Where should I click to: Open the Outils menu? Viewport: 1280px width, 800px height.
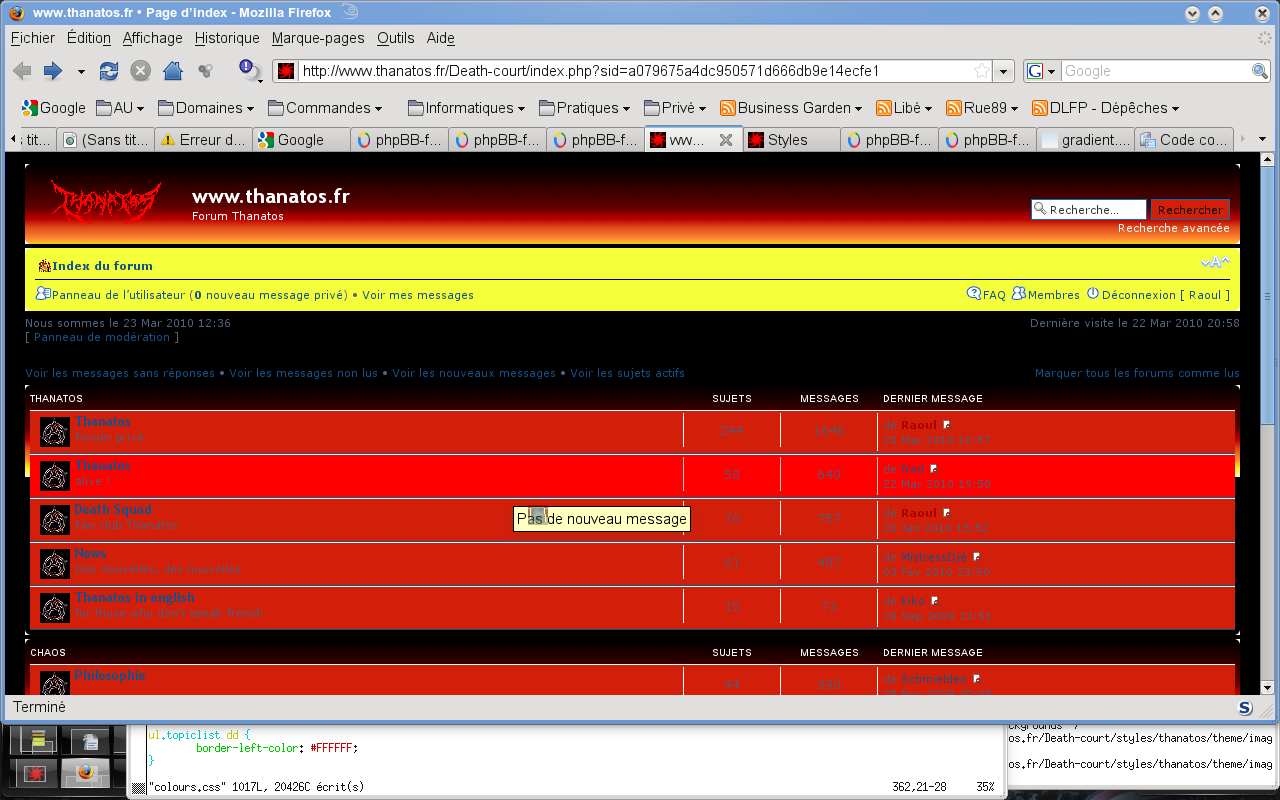(396, 38)
